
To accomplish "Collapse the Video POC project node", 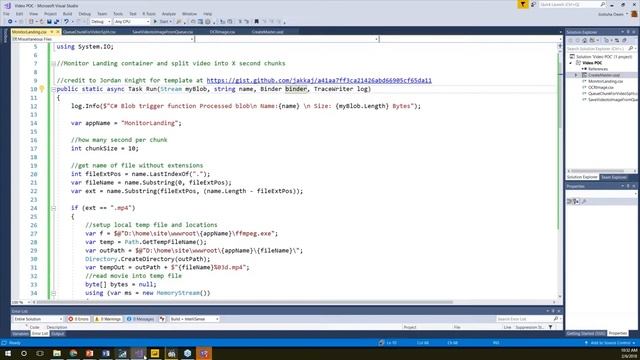I will coord(571,63).
